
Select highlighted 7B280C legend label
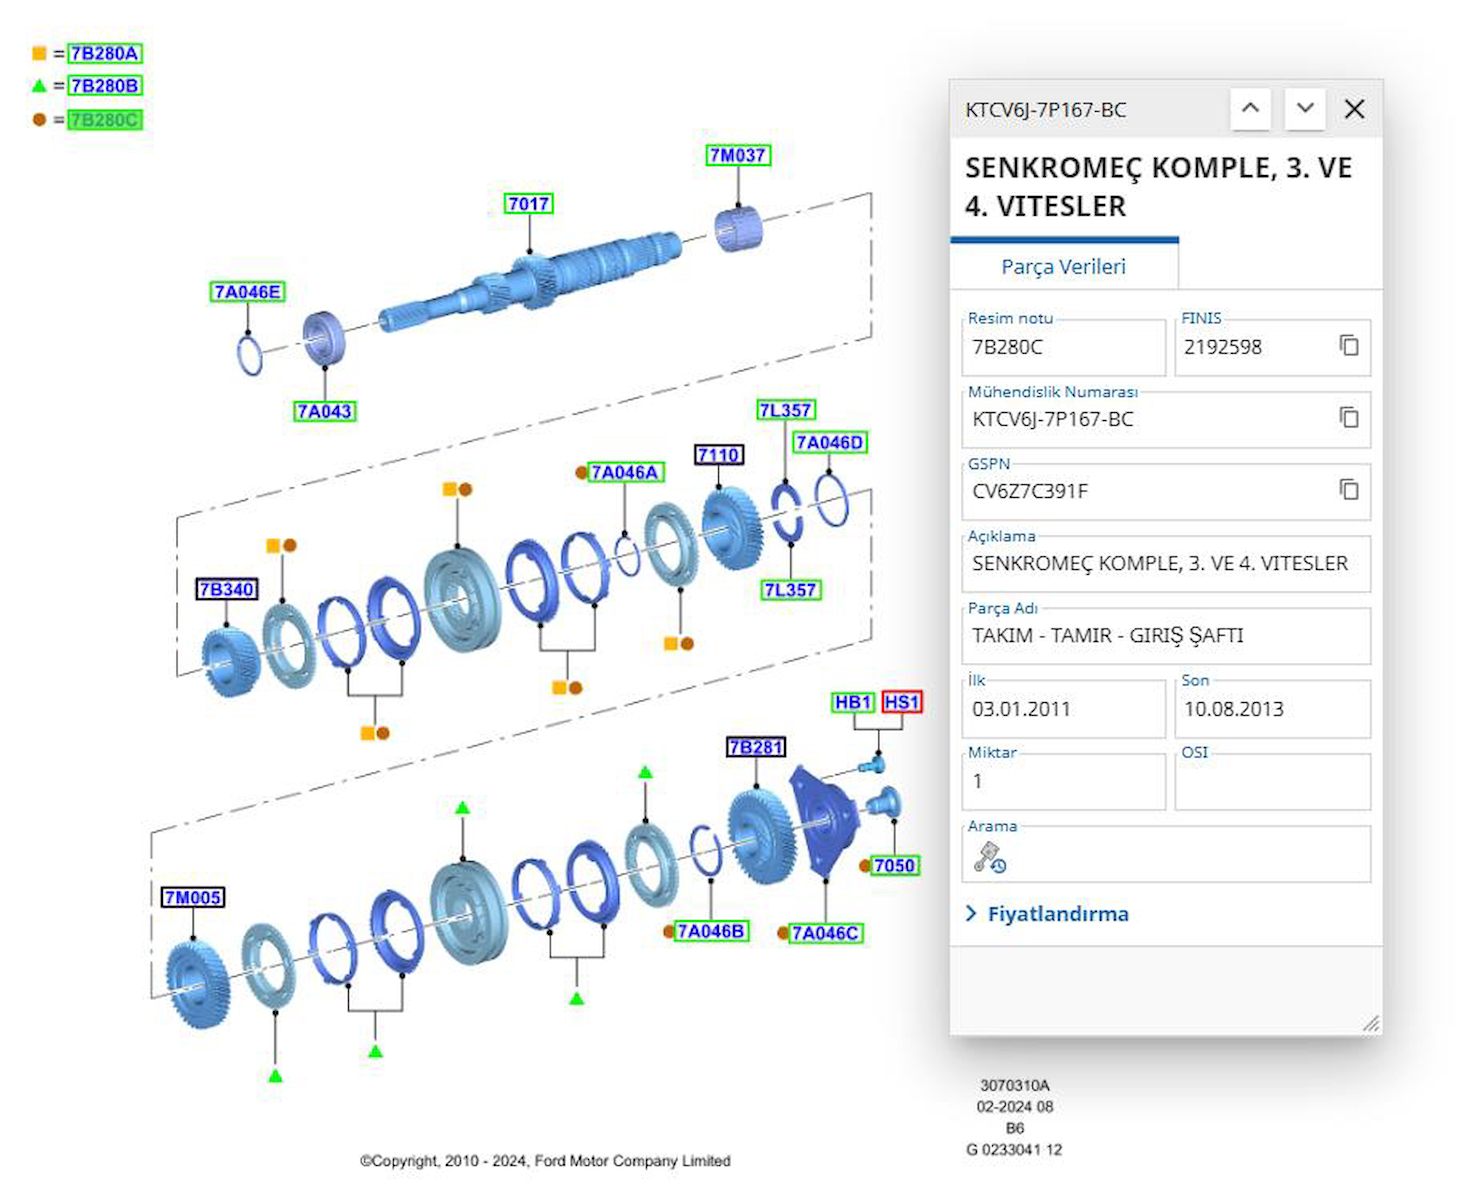[105, 120]
